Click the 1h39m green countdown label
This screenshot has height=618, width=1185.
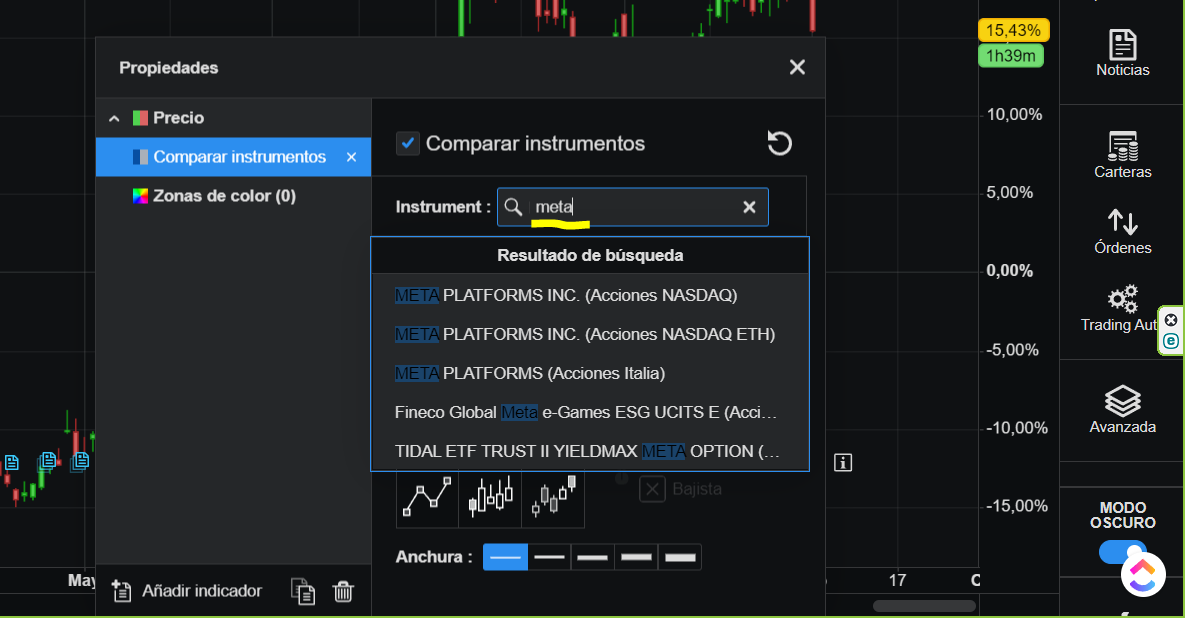(1010, 56)
